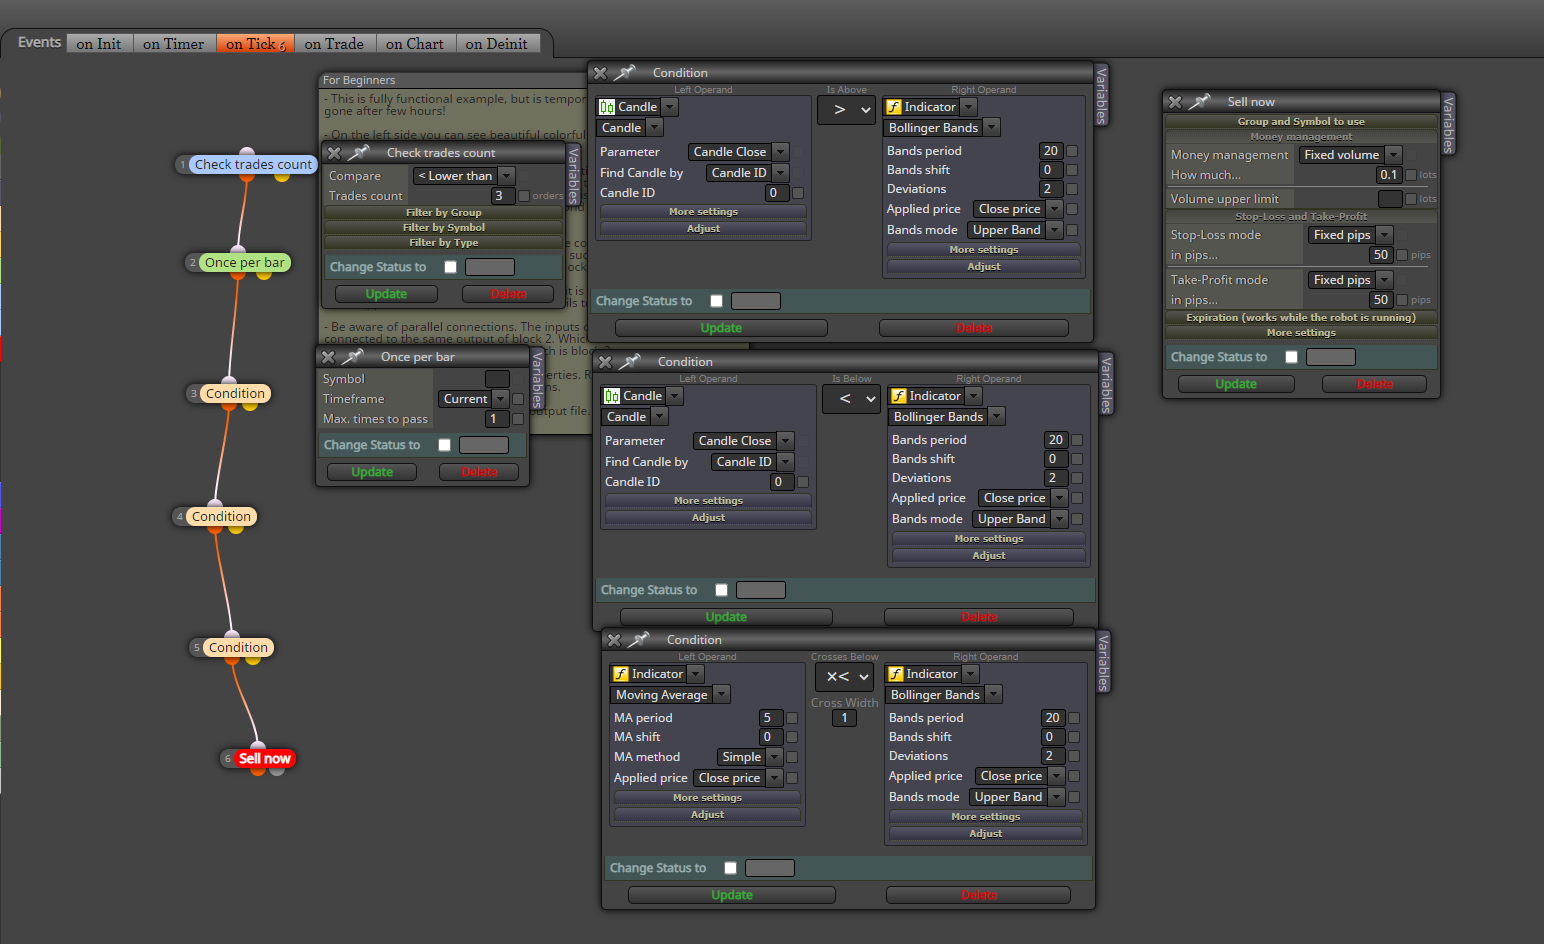Close the Crosses Below Condition panel
The width and height of the screenshot is (1544, 944).
click(614, 640)
